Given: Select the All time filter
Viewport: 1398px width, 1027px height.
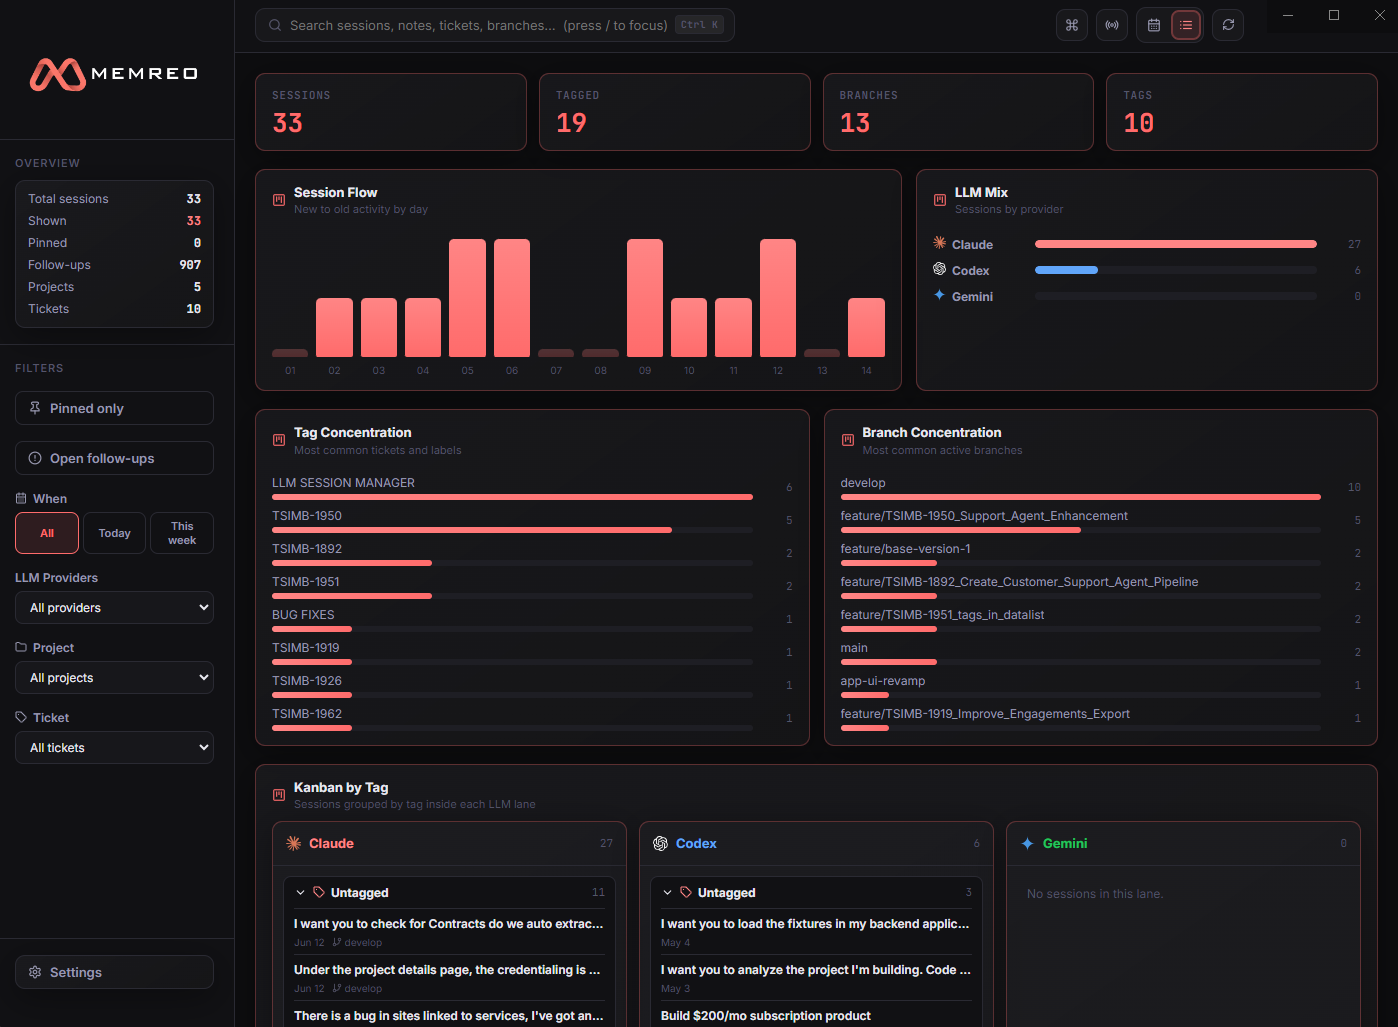Looking at the screenshot, I should 47,533.
